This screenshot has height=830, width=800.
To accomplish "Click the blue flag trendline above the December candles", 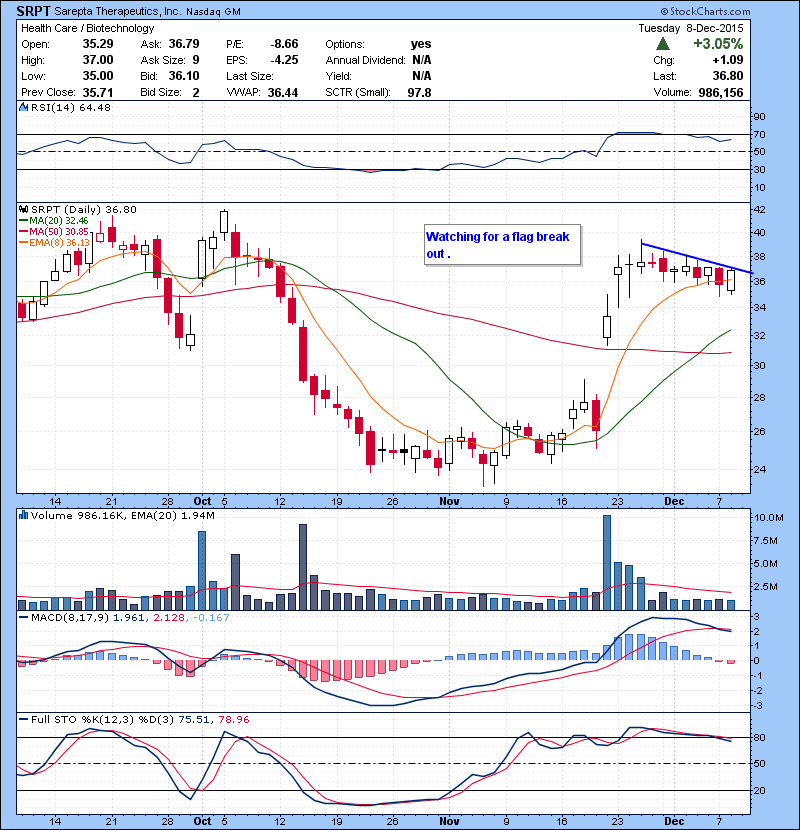I will tap(697, 258).
